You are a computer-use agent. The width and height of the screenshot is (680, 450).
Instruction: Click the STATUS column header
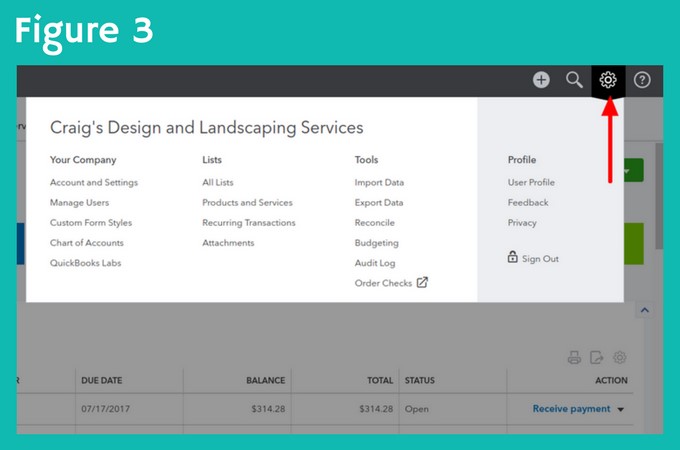[420, 380]
